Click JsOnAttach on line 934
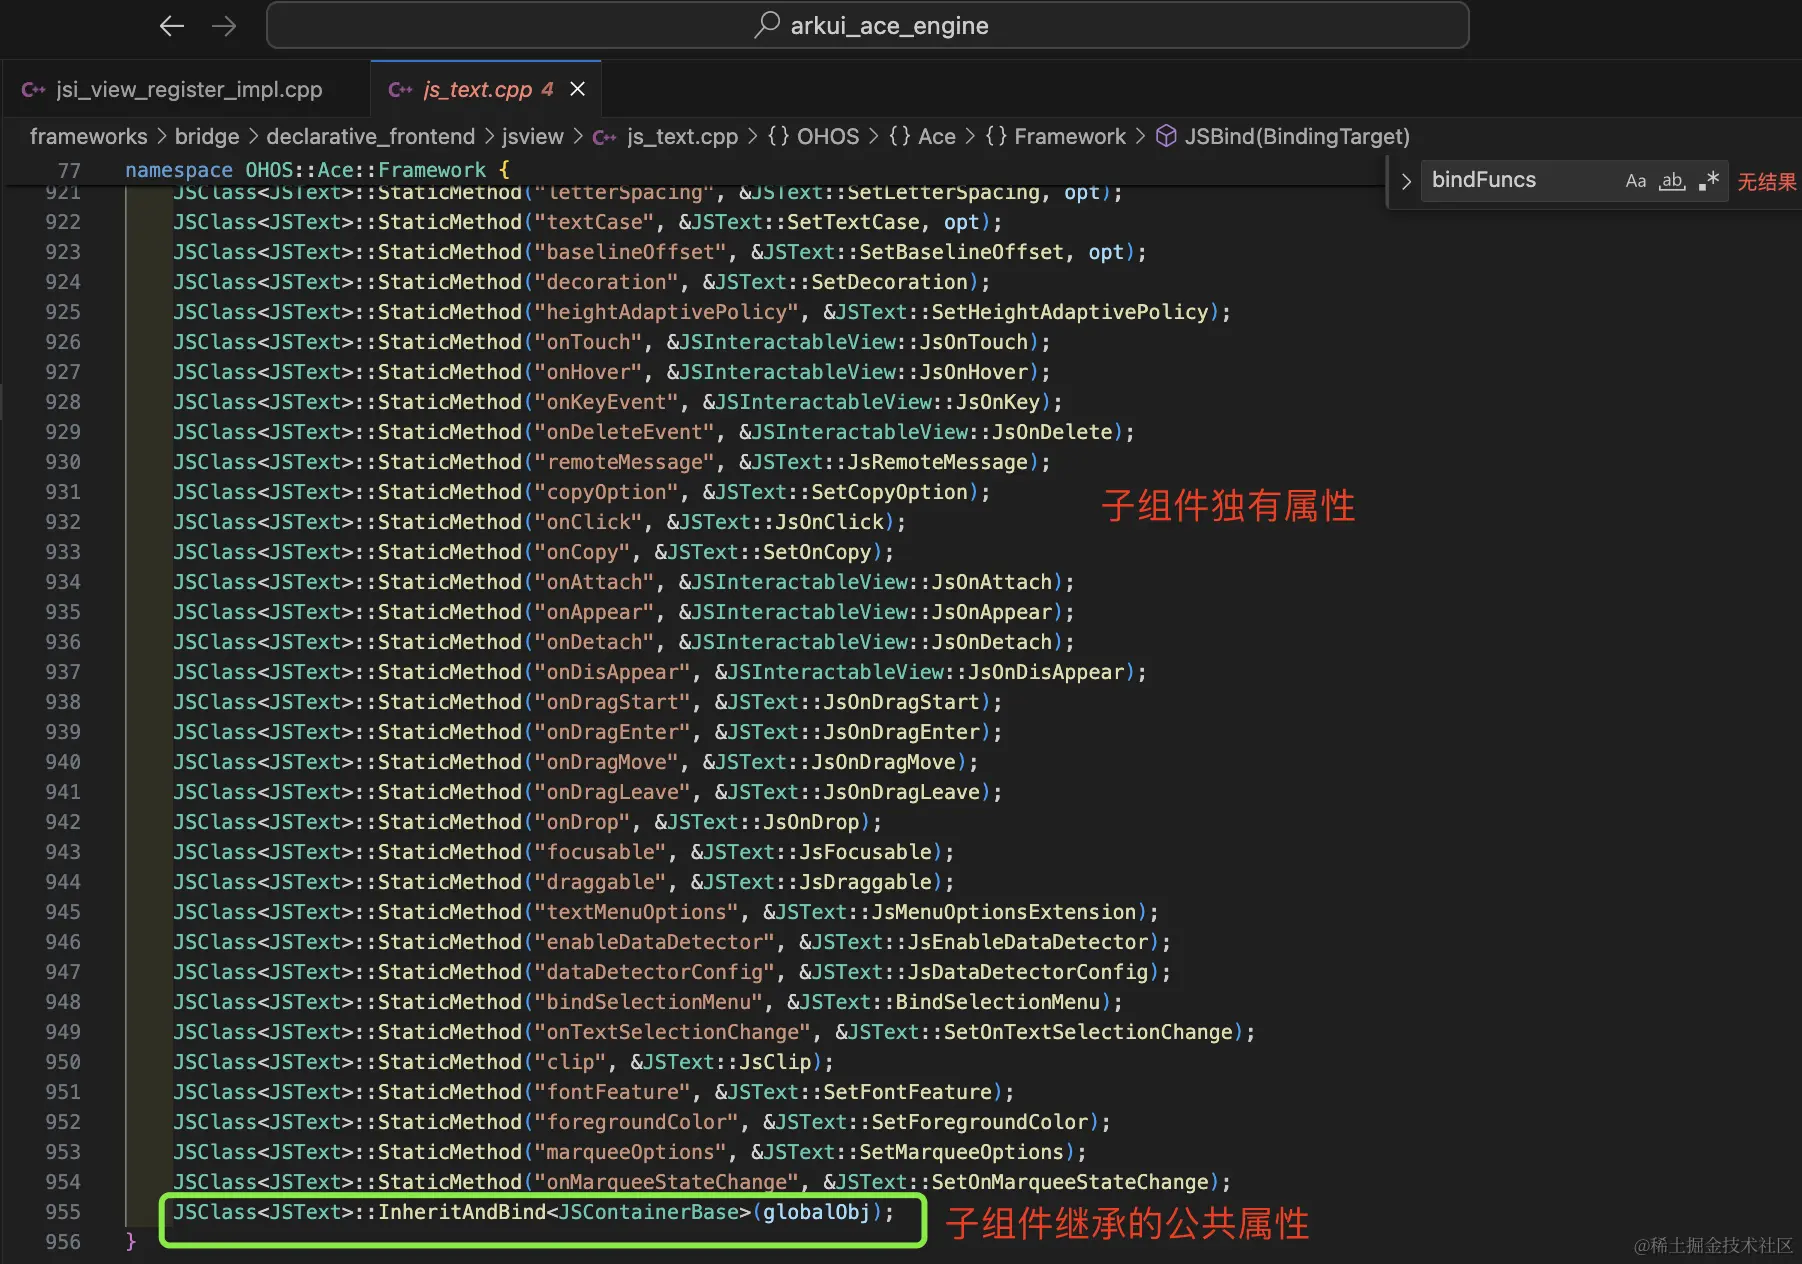The height and width of the screenshot is (1264, 1802). coord(991,582)
